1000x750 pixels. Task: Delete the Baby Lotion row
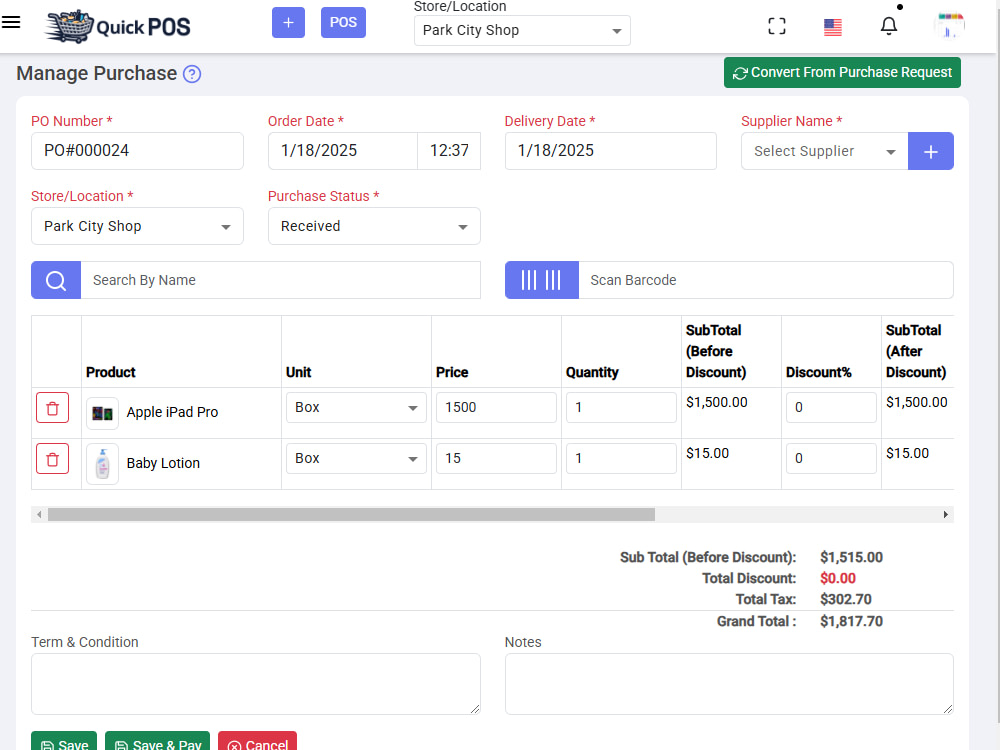[x=52, y=459]
